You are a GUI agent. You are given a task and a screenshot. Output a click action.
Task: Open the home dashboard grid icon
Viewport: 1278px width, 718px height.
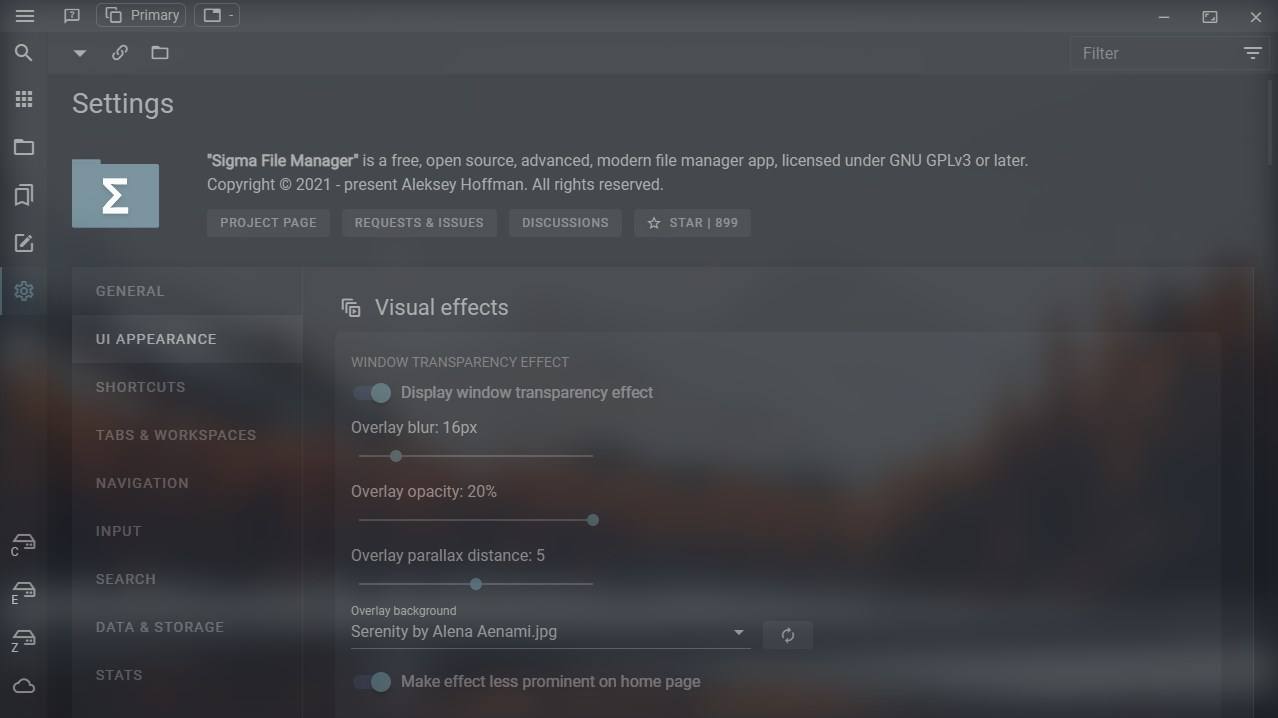24,99
